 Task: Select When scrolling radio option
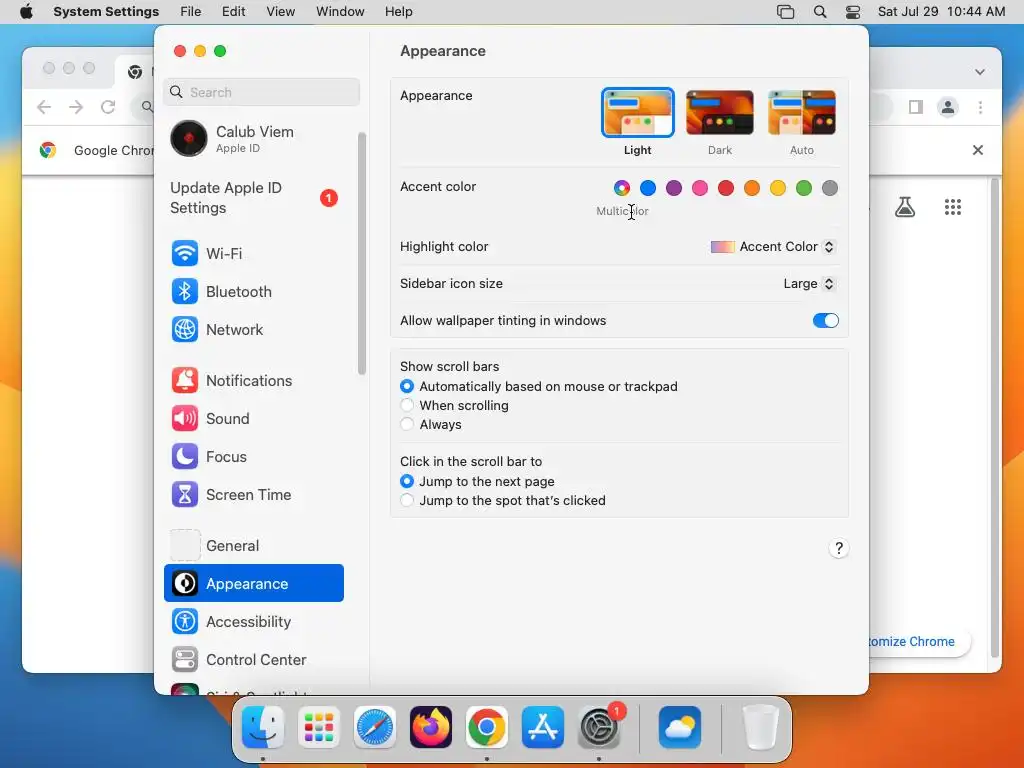point(407,405)
